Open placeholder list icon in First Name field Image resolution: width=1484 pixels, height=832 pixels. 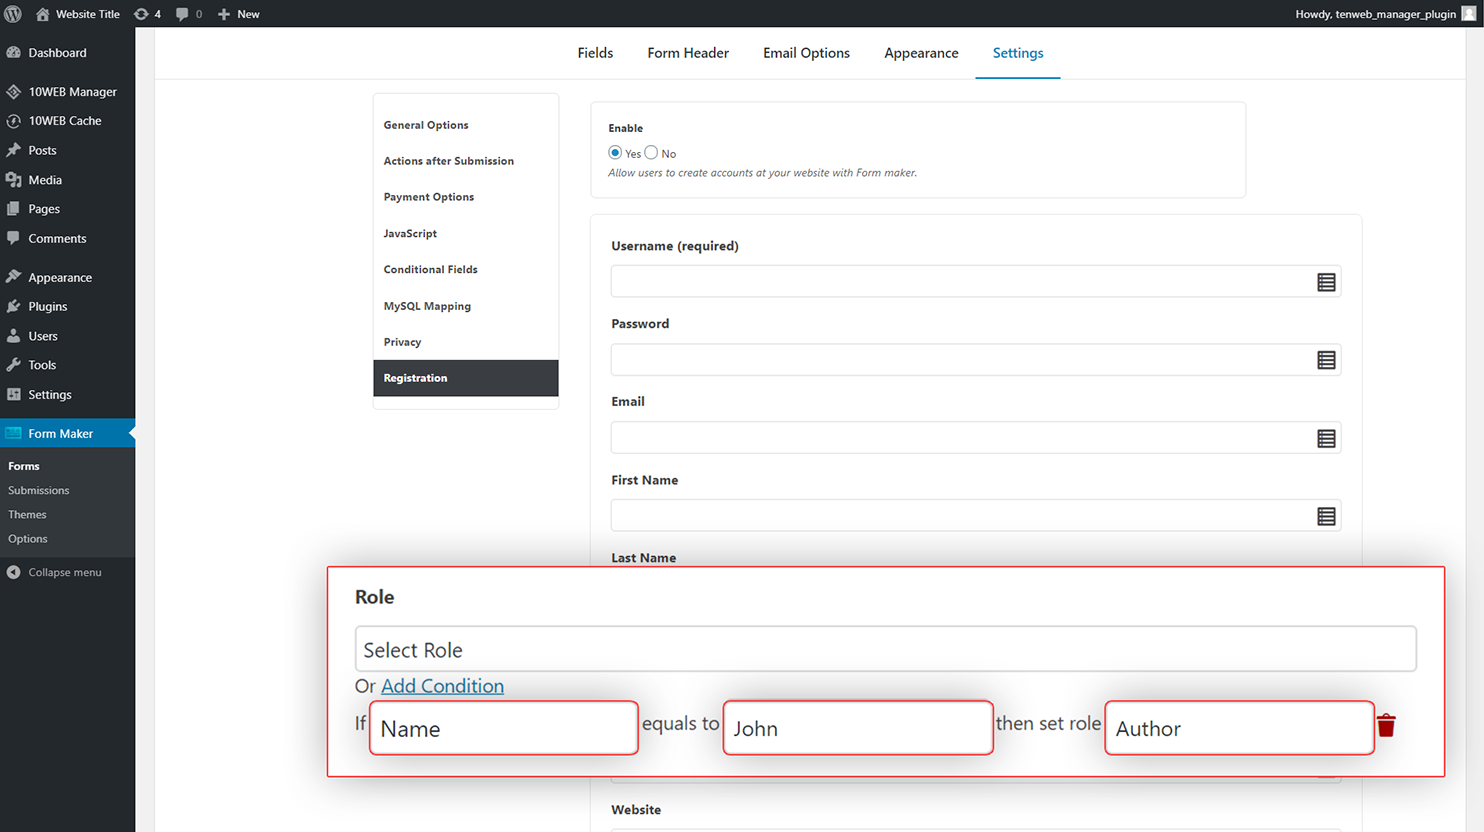[x=1326, y=516]
